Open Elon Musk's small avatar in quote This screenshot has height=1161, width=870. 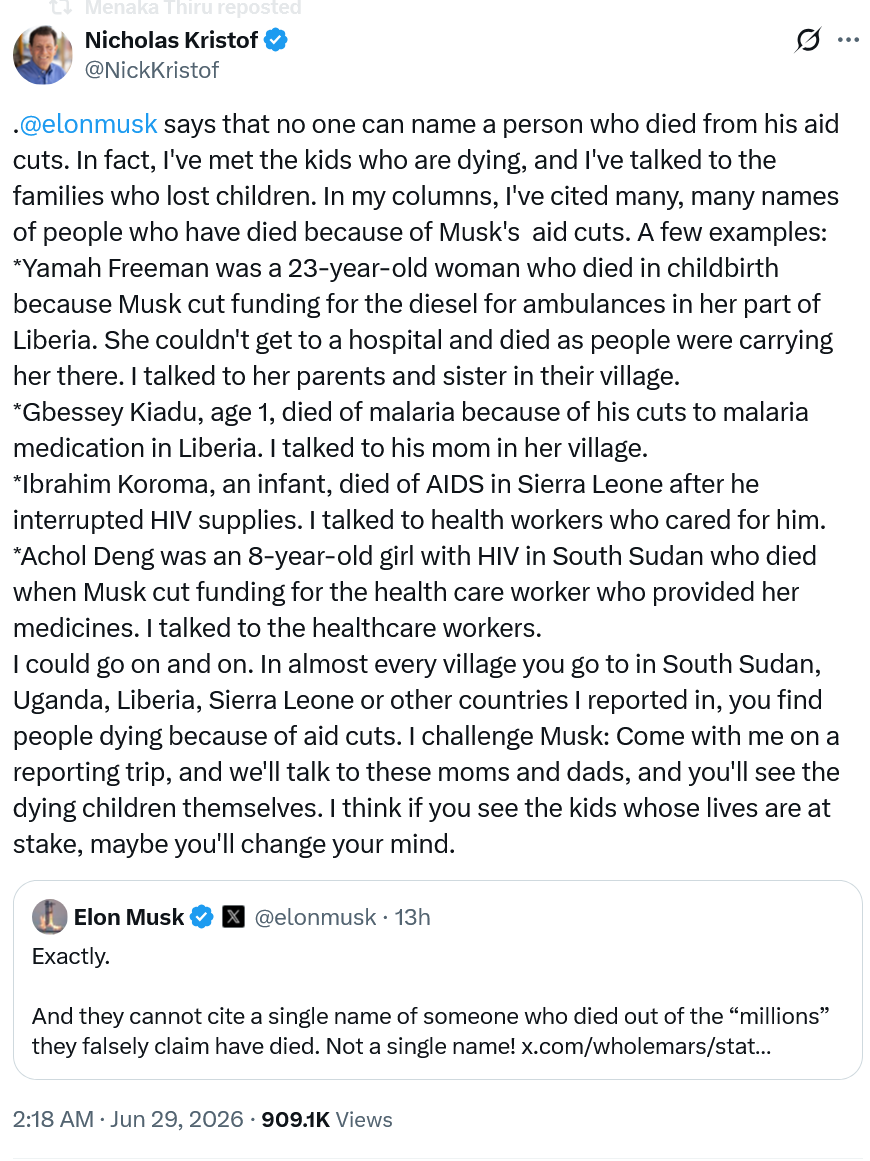click(50, 917)
